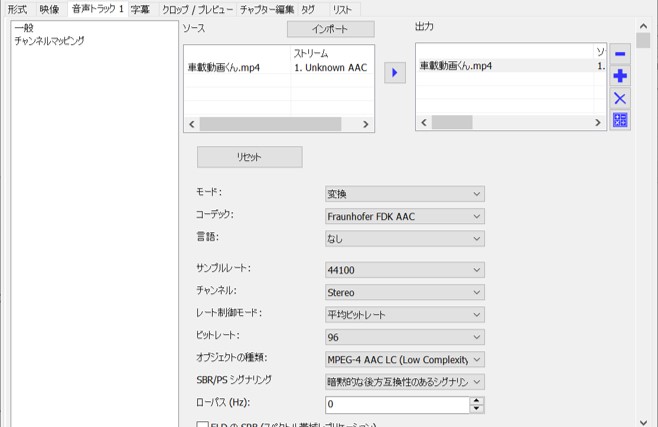658x427 pixels.
Task: Click the ストリーム column header
Action: [311, 53]
